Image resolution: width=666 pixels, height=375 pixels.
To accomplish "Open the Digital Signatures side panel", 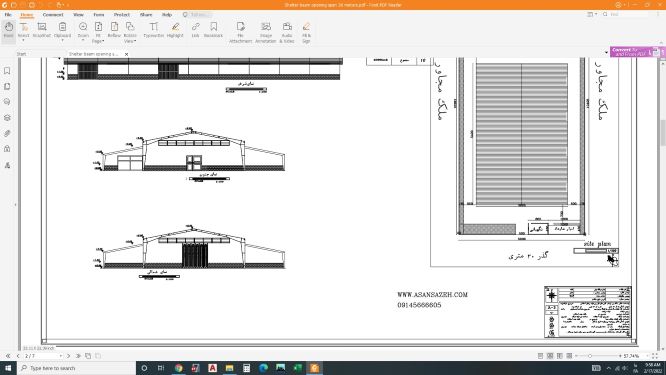I will coord(7,165).
